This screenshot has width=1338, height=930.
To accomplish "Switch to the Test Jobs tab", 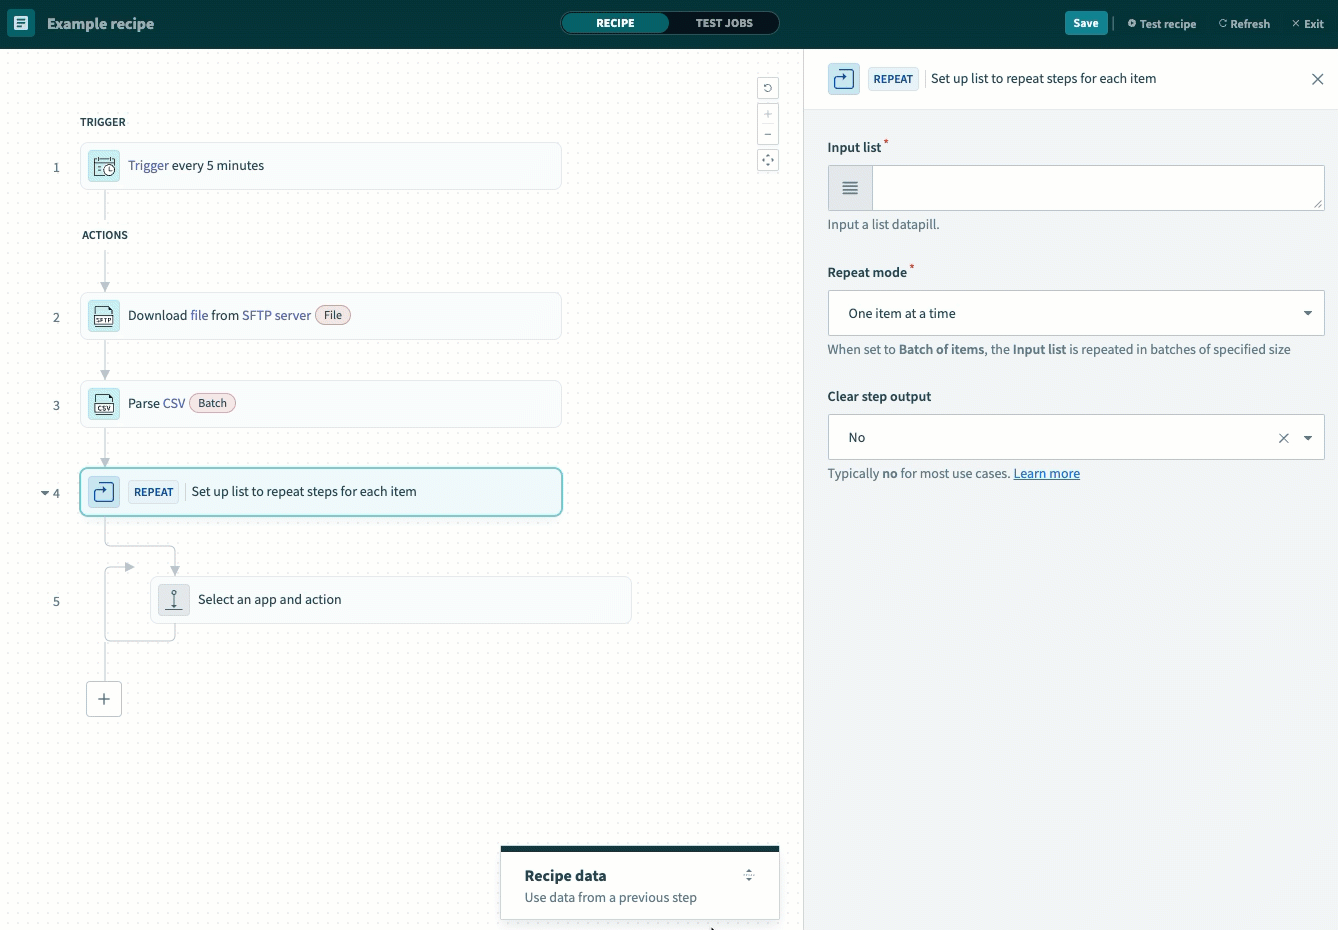I will (x=724, y=23).
